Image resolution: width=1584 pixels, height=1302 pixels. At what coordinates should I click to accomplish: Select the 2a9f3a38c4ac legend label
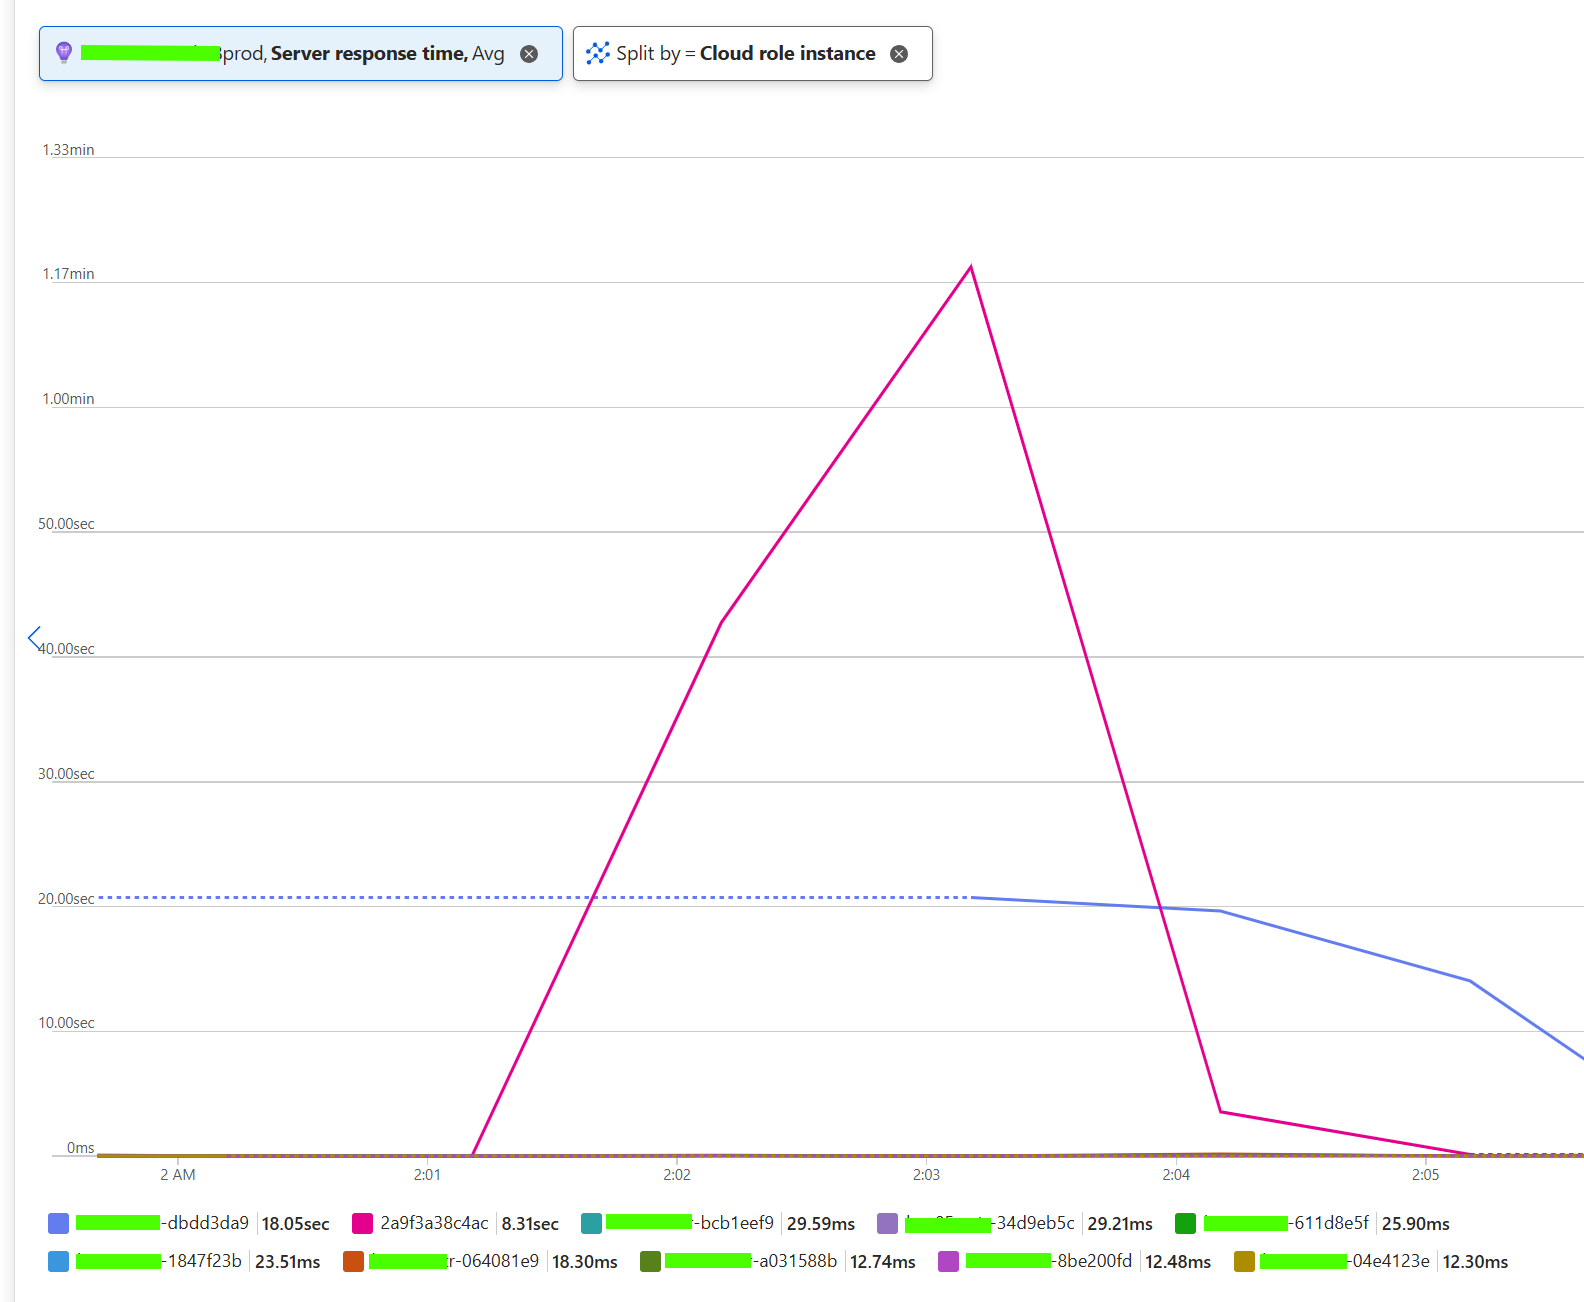click(x=434, y=1223)
